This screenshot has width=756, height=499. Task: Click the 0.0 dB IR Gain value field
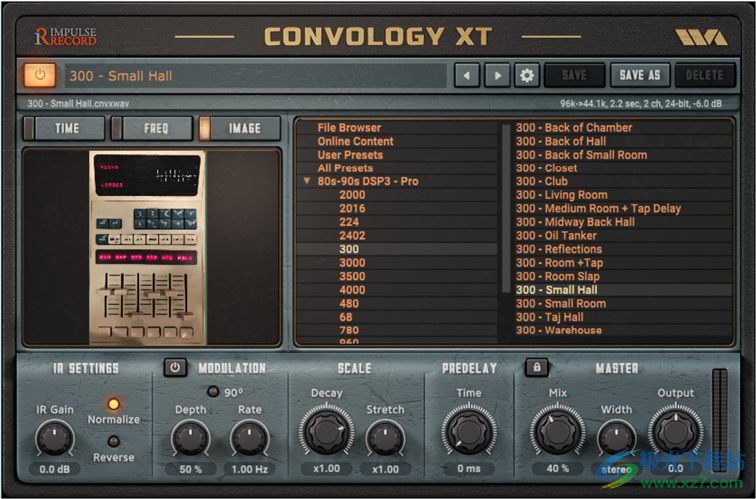click(x=54, y=469)
